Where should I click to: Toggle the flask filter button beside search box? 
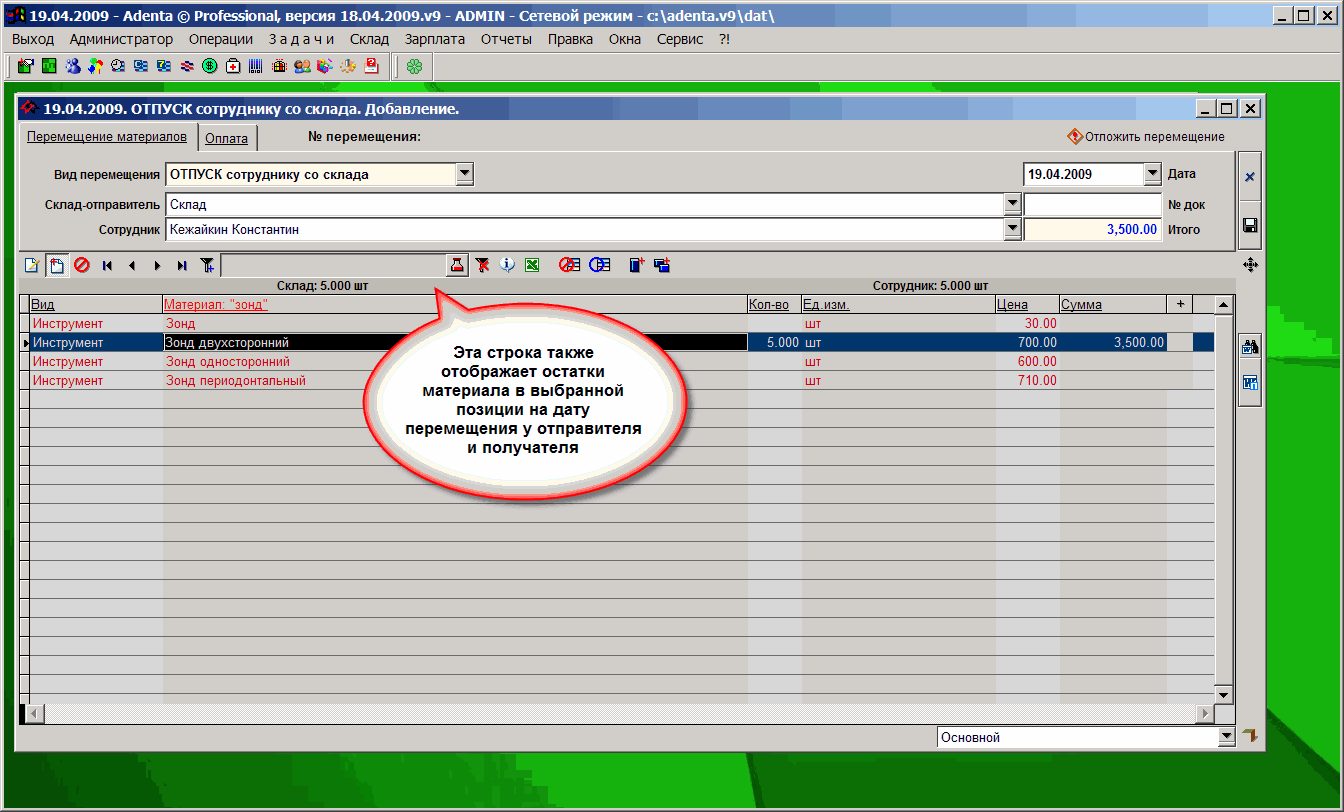click(457, 265)
